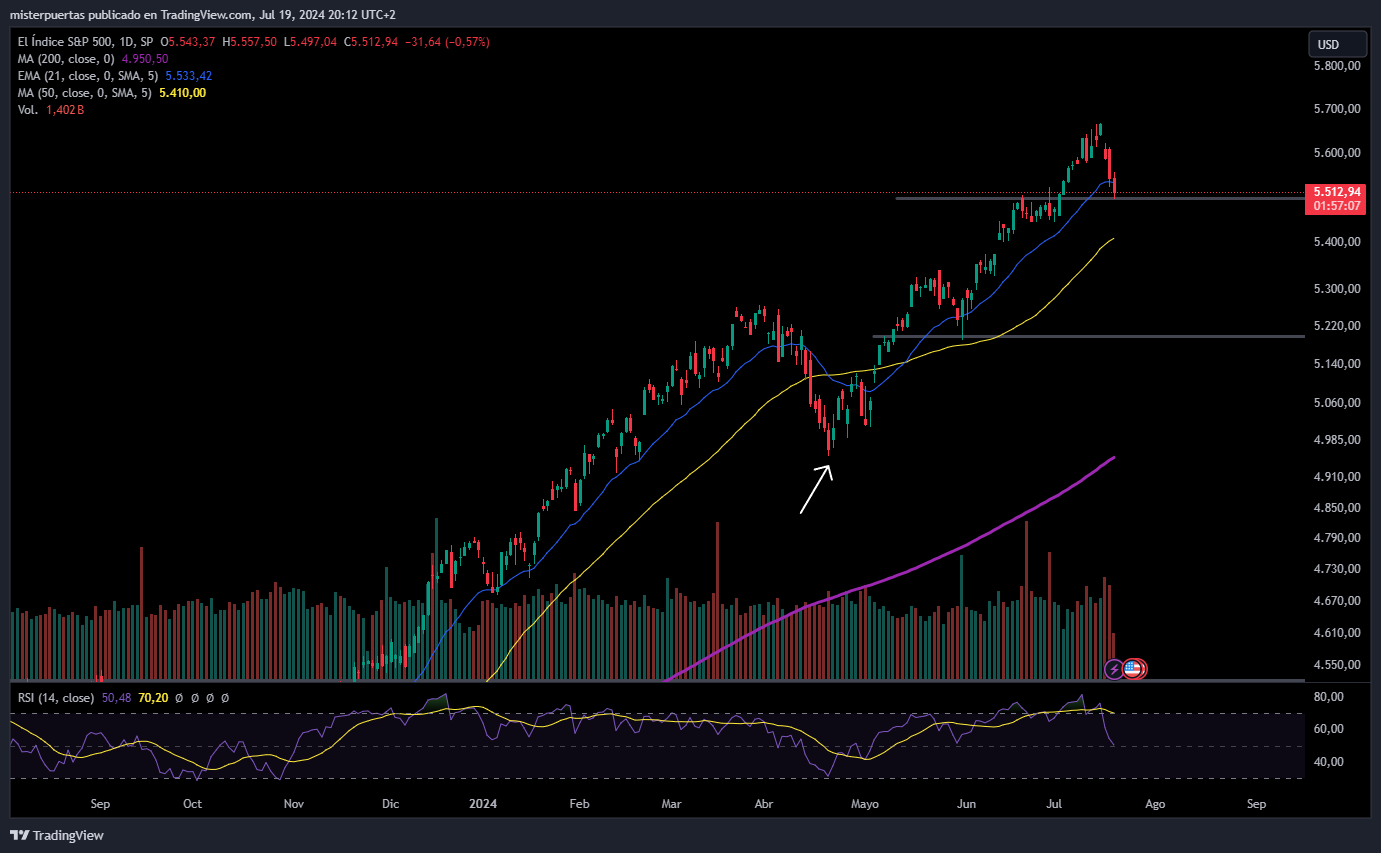Click the 5.300,00 price axis label
The width and height of the screenshot is (1381, 853).
1337,289
